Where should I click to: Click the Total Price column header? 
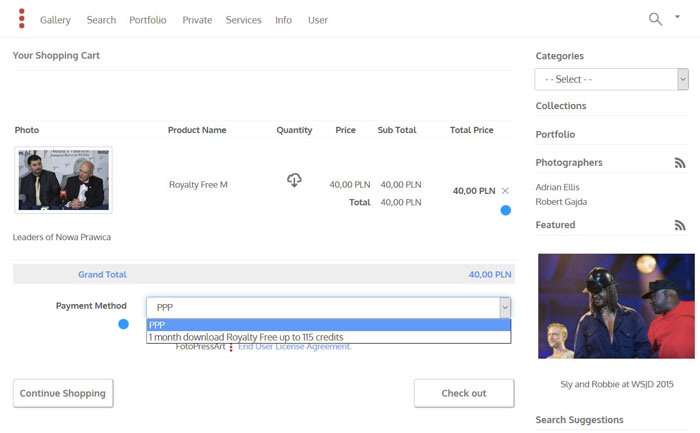471,130
